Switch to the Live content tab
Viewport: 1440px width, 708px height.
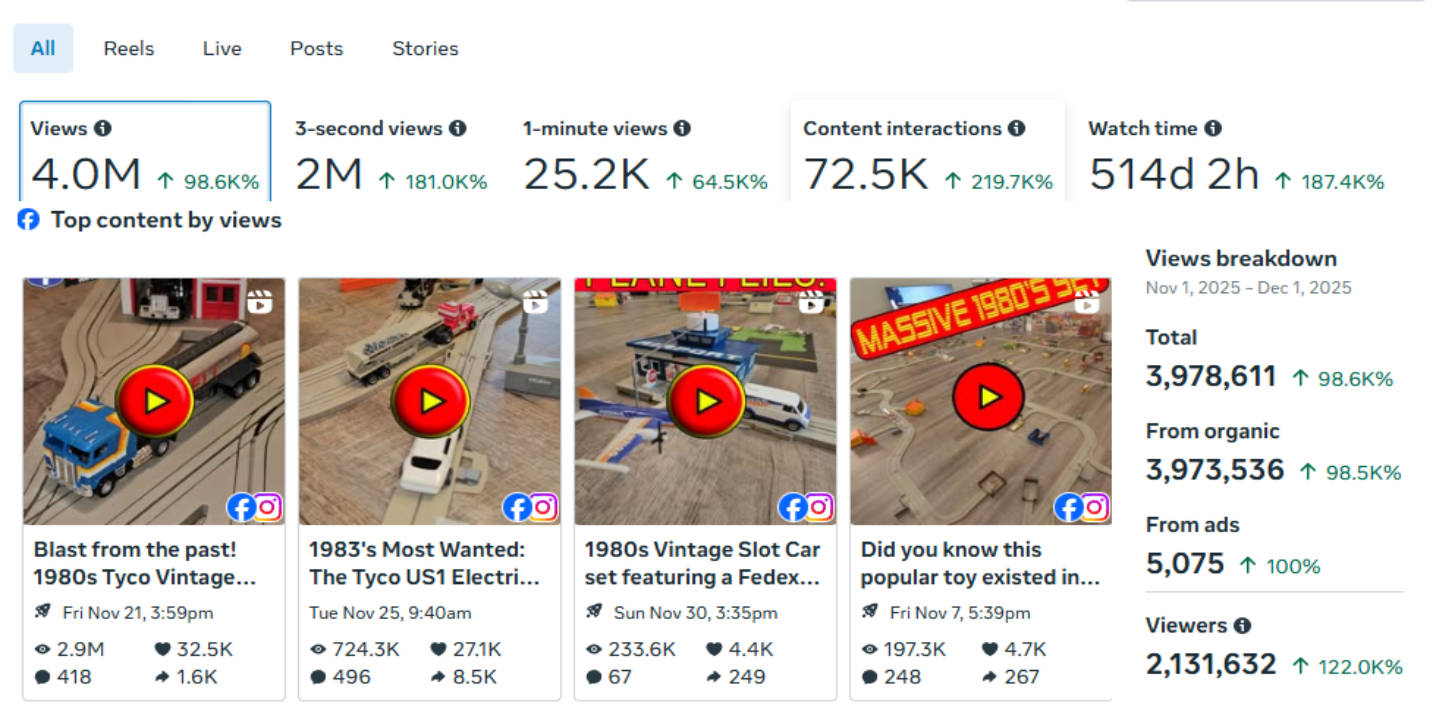(x=221, y=48)
